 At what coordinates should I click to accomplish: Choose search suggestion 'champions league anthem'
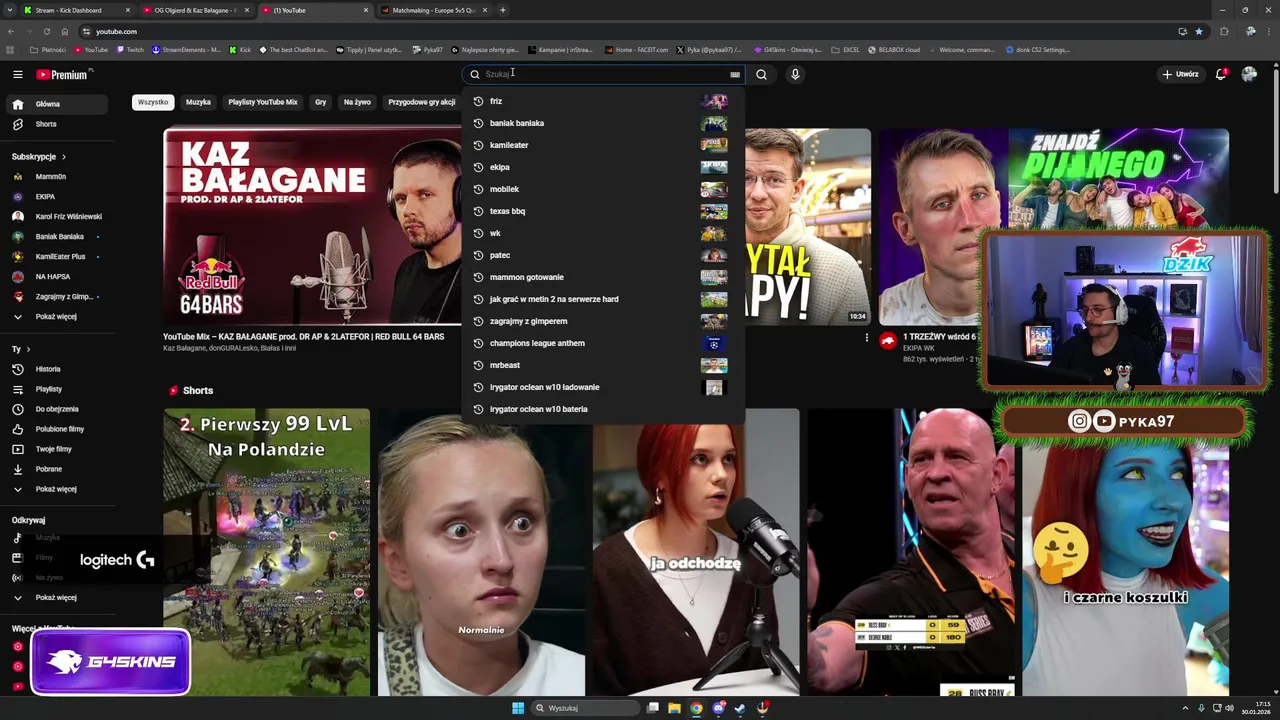pos(603,343)
